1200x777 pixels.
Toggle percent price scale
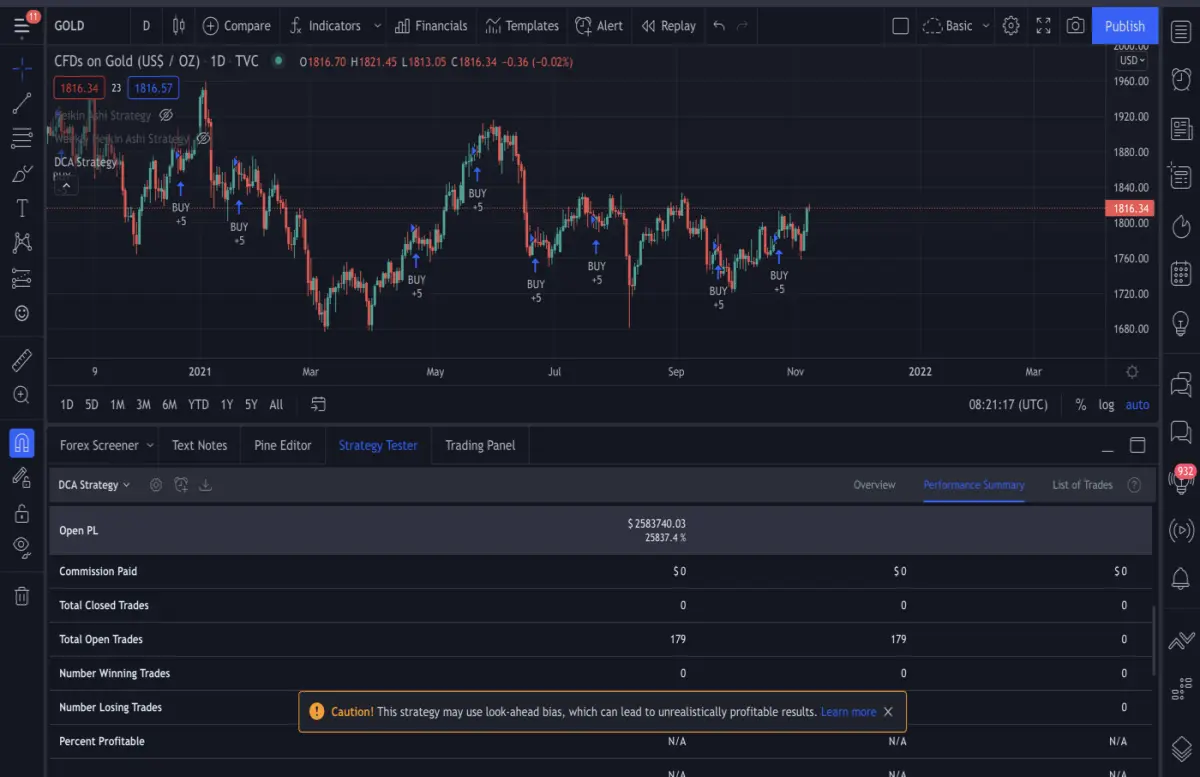[x=1081, y=405]
